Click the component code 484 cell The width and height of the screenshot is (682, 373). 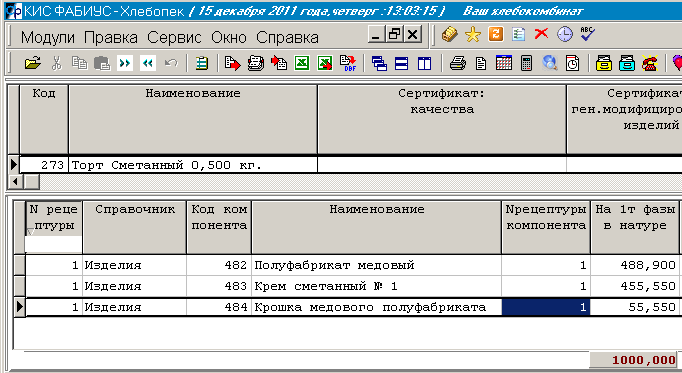pos(219,307)
